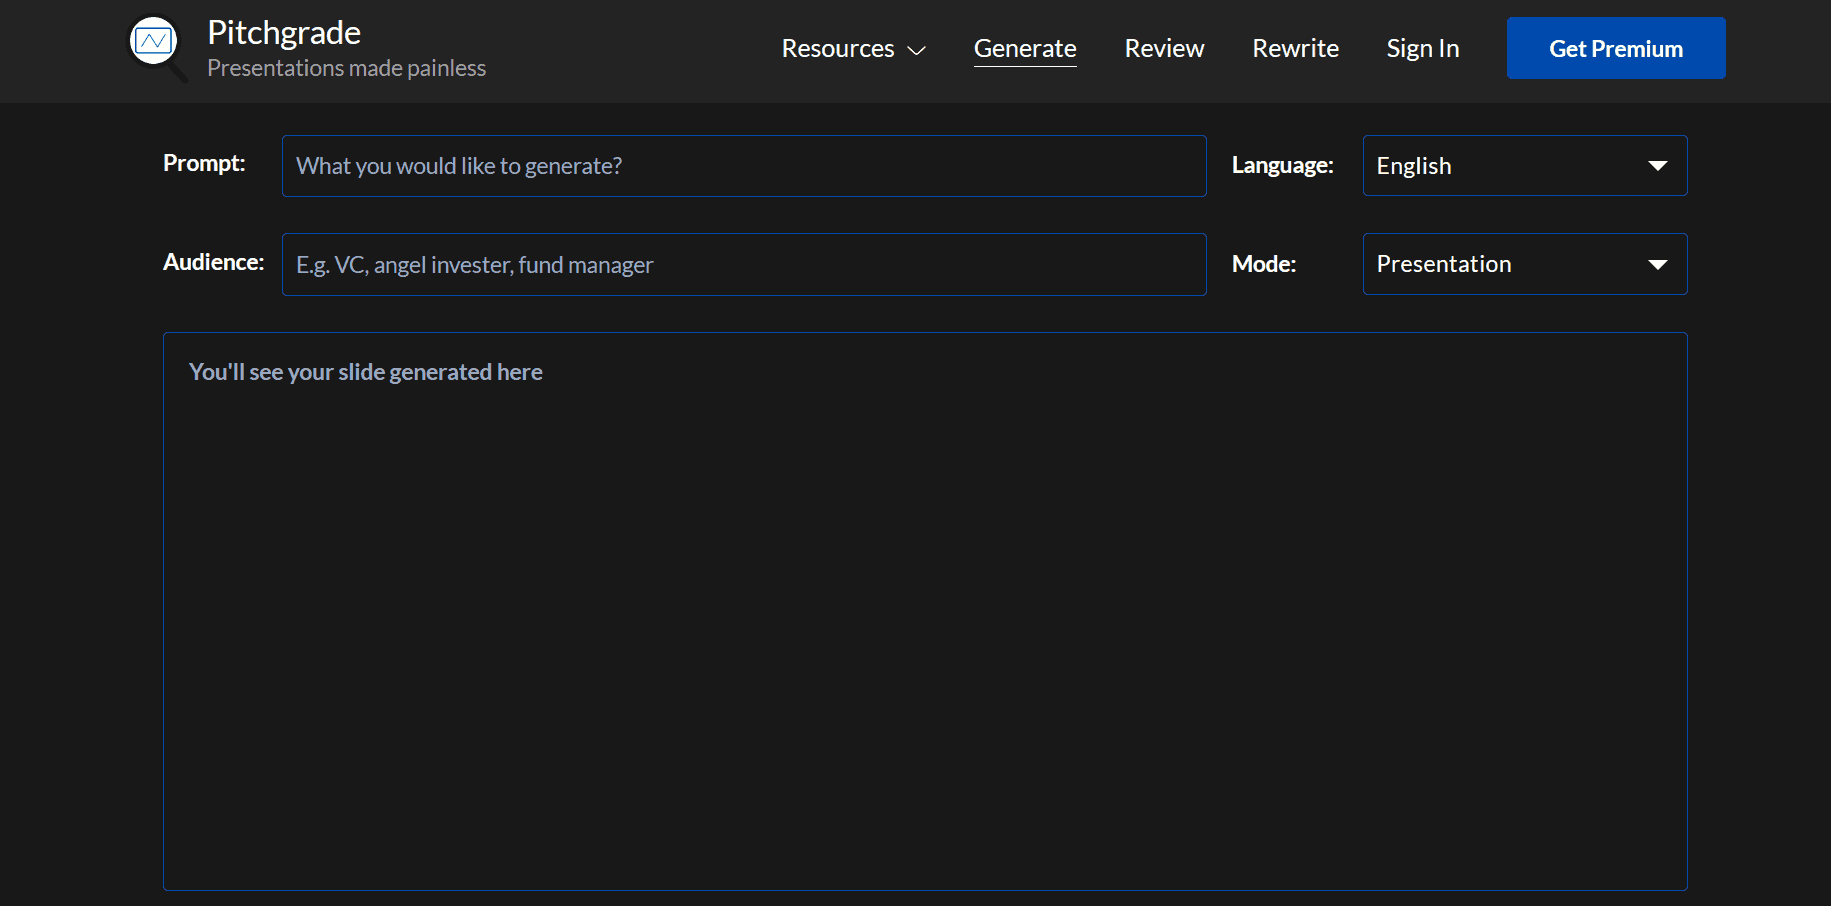
Task: Click the "You'll see your slide generated here" text
Action: pyautogui.click(x=365, y=372)
